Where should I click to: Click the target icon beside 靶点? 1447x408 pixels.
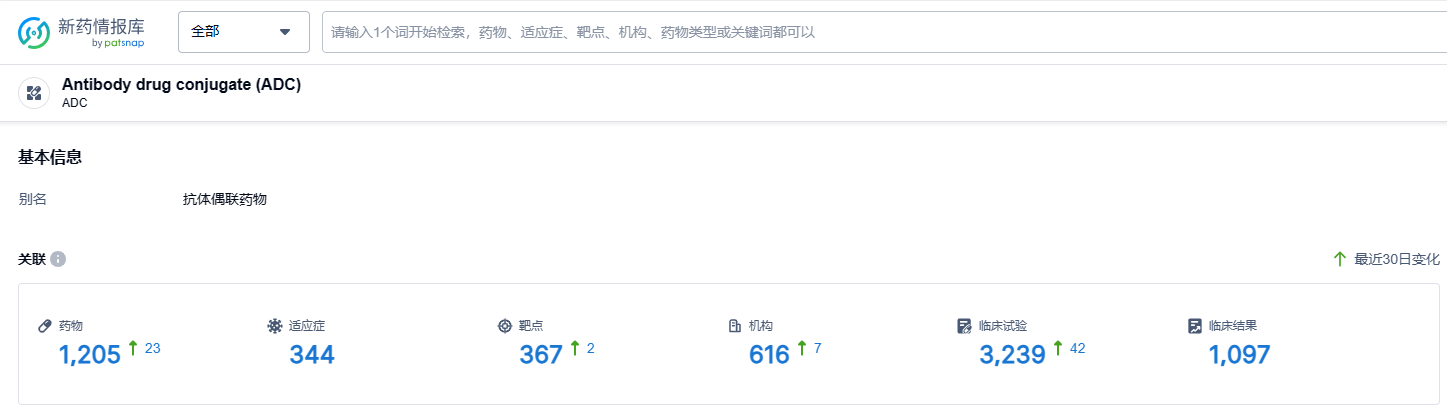click(x=504, y=326)
